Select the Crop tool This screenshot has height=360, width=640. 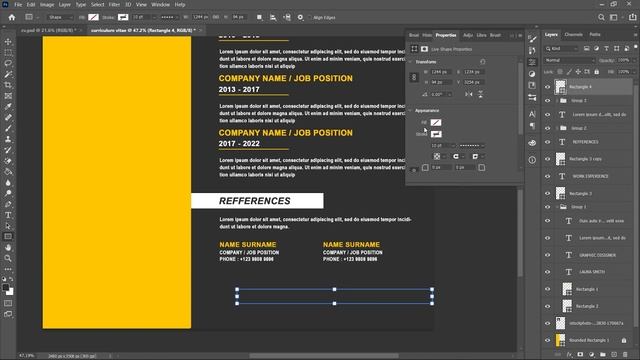8,85
